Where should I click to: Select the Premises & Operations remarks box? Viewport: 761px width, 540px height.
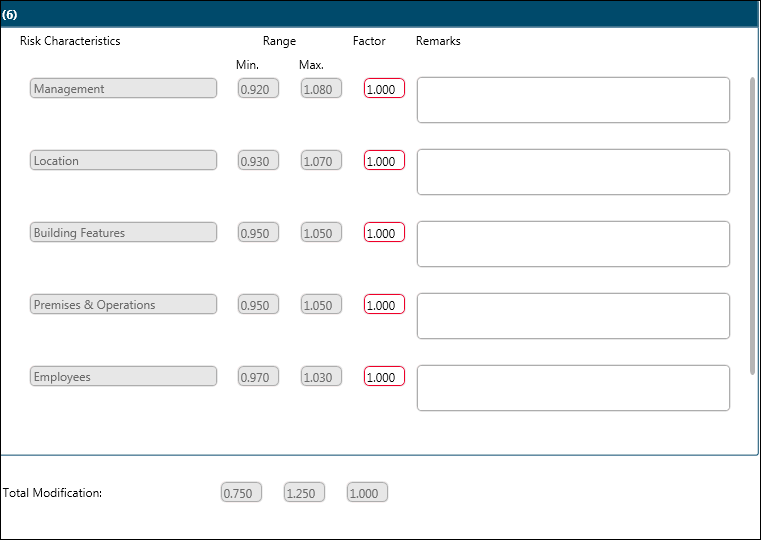(573, 316)
